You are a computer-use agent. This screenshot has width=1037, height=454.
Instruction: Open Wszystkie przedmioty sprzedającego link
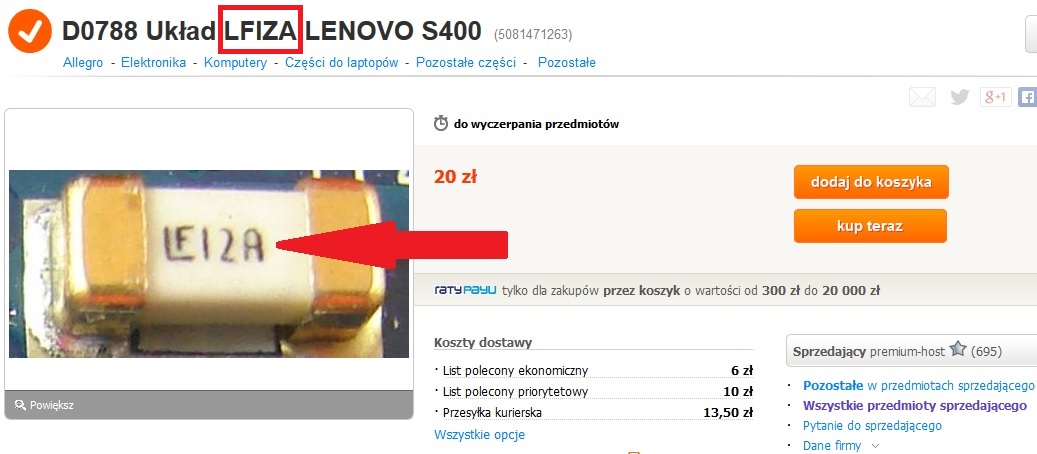915,406
